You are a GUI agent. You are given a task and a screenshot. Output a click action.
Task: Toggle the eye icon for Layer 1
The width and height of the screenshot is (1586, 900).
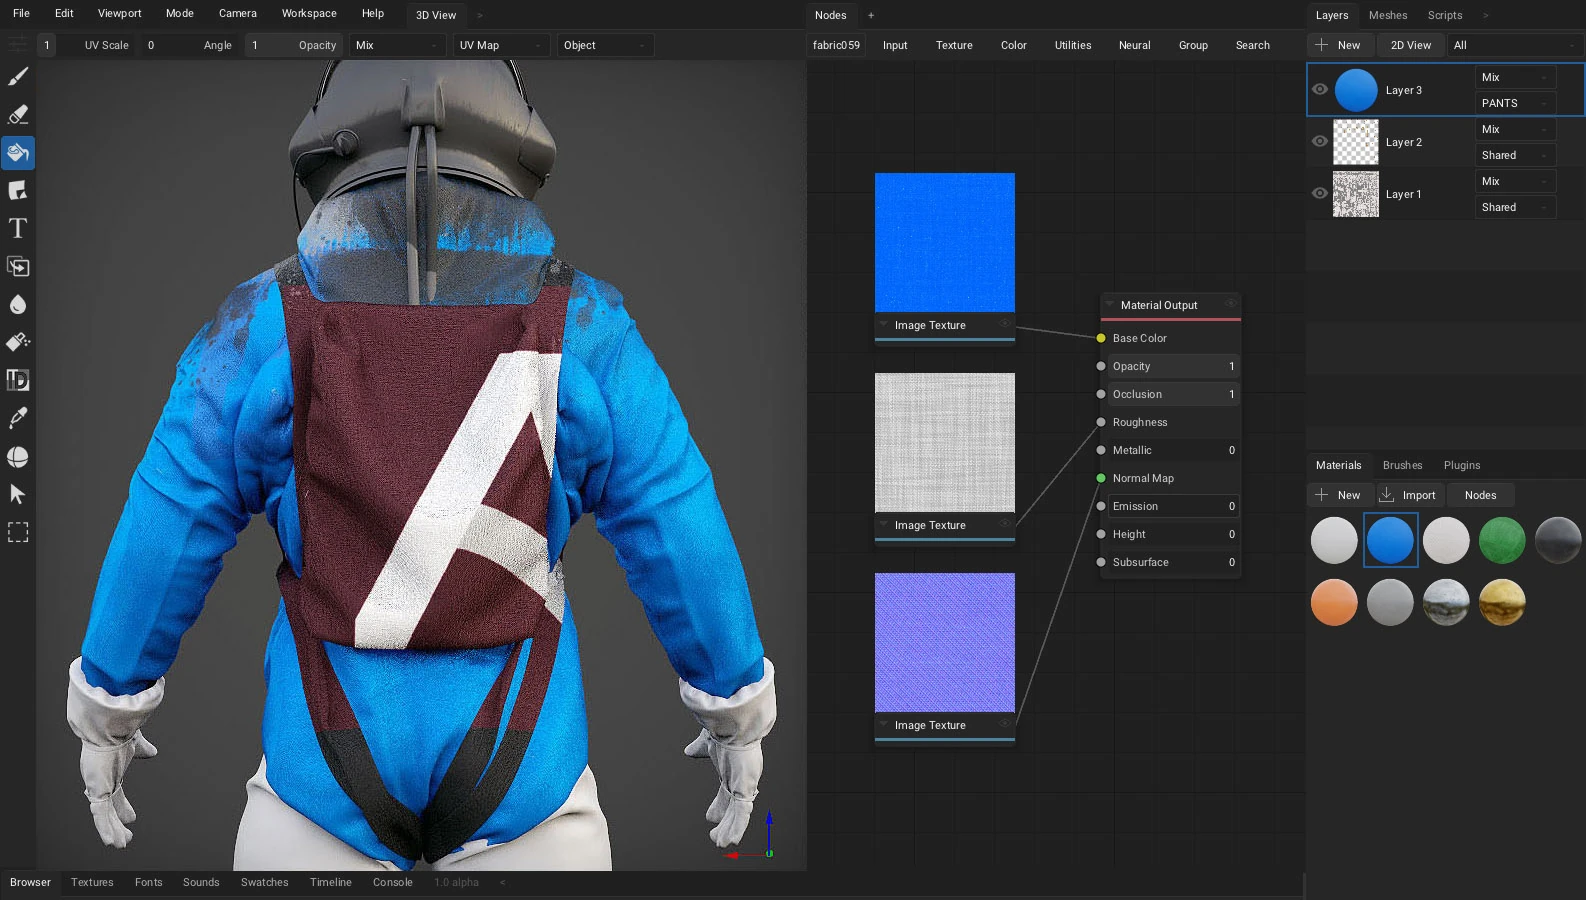(x=1320, y=193)
